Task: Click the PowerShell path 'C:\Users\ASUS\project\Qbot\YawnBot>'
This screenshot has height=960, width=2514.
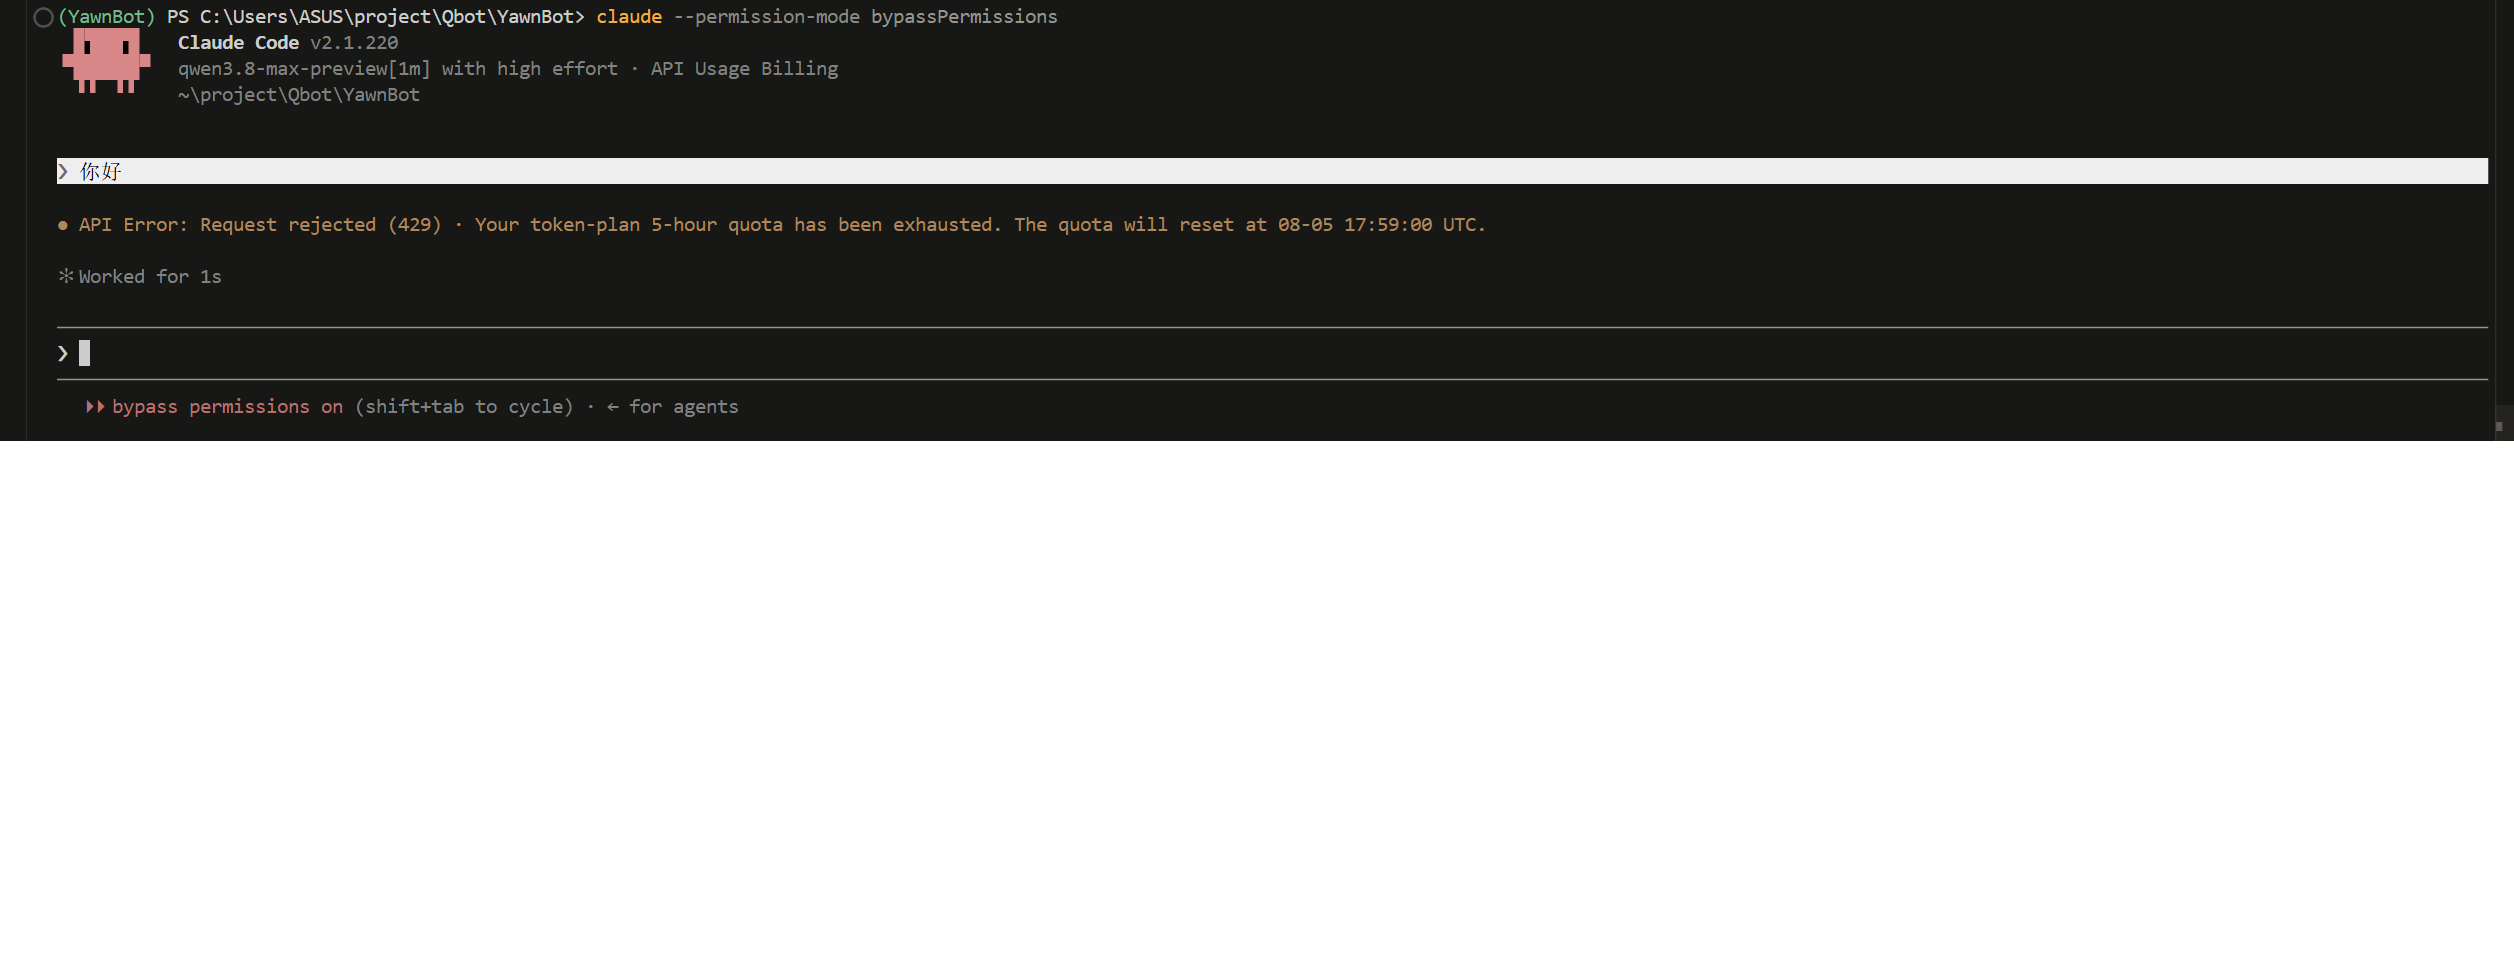Action: (392, 17)
